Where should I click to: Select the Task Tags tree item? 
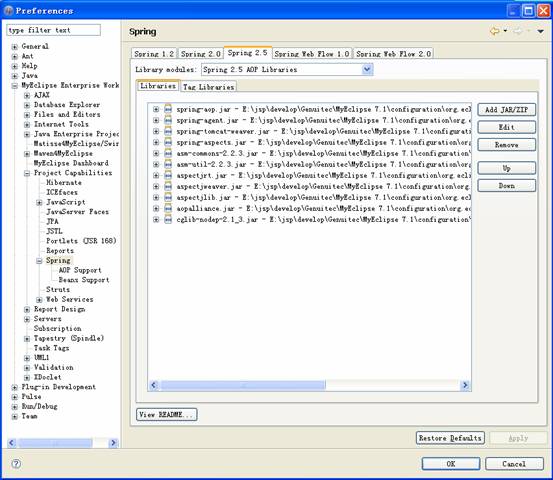pos(51,348)
